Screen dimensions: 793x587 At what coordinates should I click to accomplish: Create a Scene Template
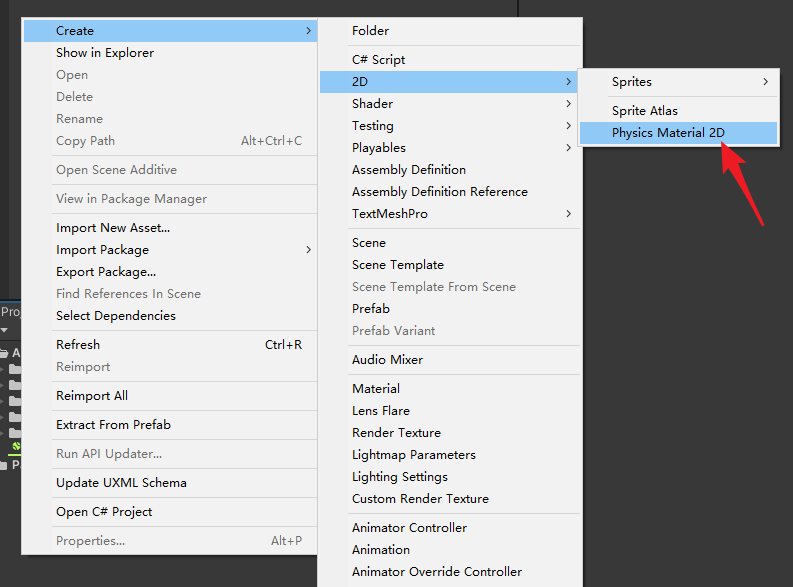[449, 265]
